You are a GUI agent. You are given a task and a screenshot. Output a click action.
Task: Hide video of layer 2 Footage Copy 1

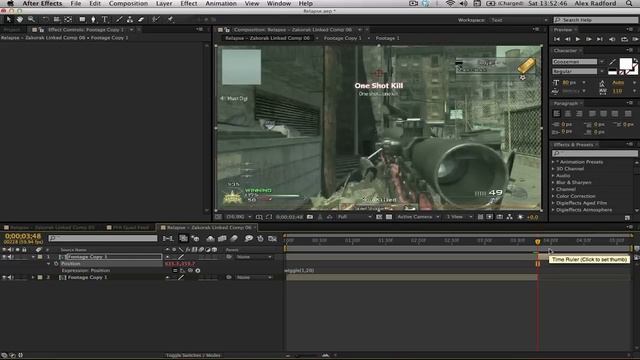[4, 277]
